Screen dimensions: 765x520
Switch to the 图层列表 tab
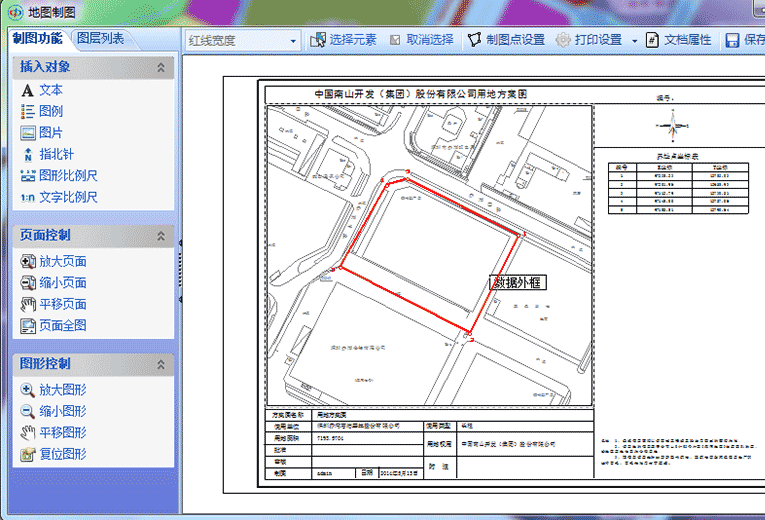tap(101, 39)
